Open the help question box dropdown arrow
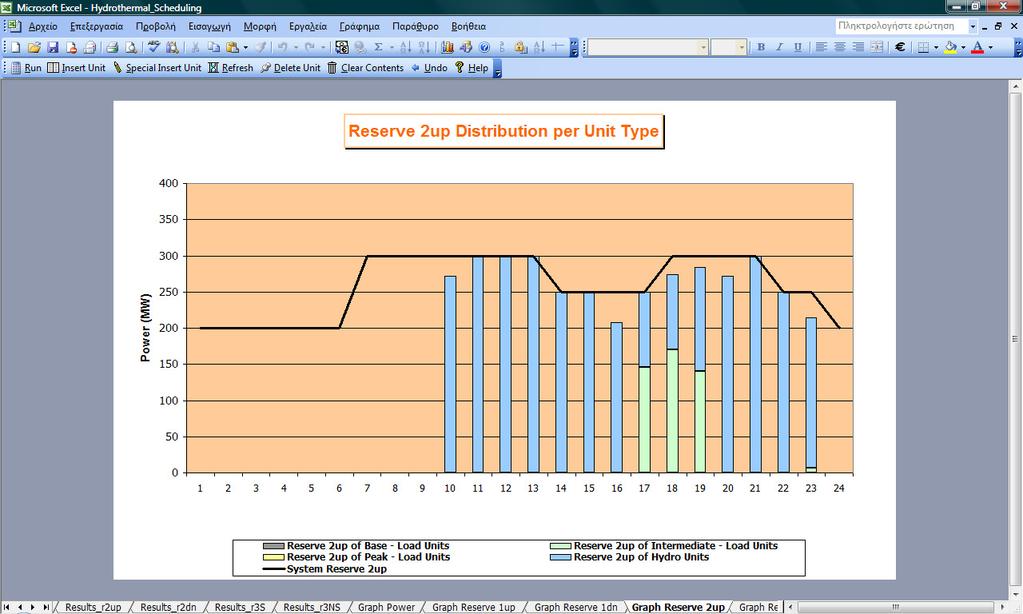This screenshot has width=1023, height=614. click(x=973, y=26)
